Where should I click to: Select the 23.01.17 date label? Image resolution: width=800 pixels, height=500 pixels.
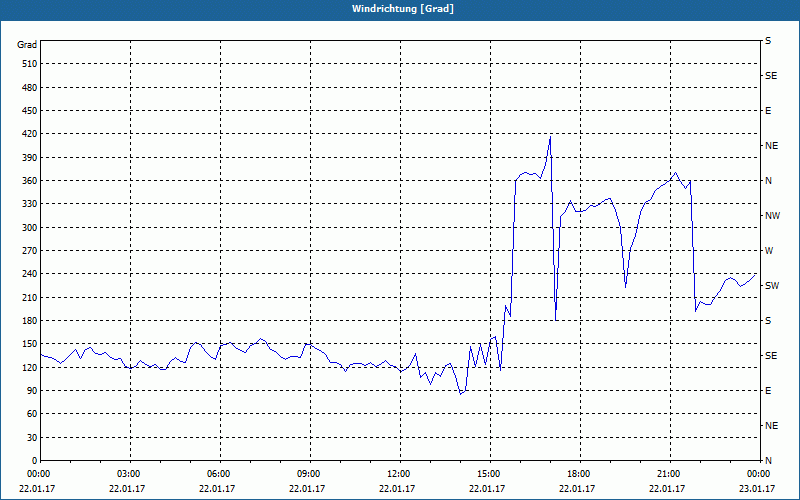[757, 488]
